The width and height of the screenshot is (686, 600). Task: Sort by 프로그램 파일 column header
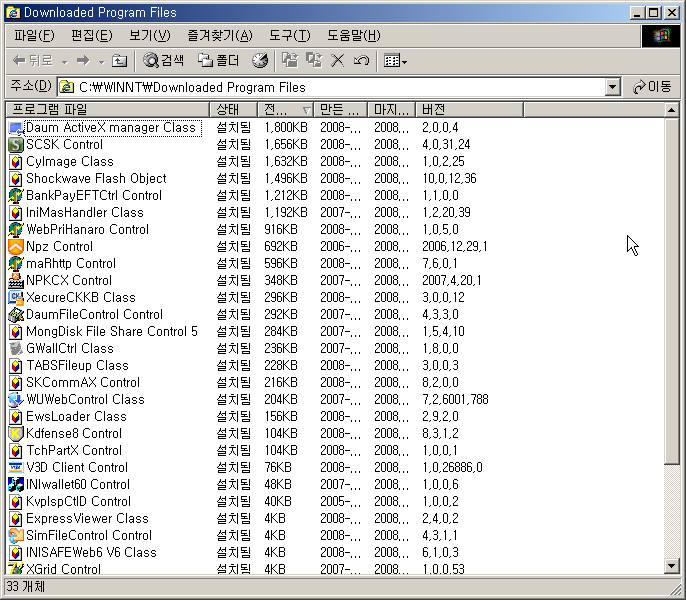click(108, 109)
